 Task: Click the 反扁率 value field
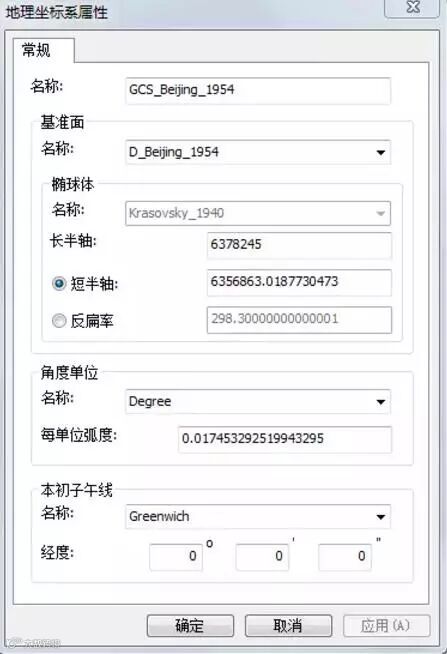299,320
